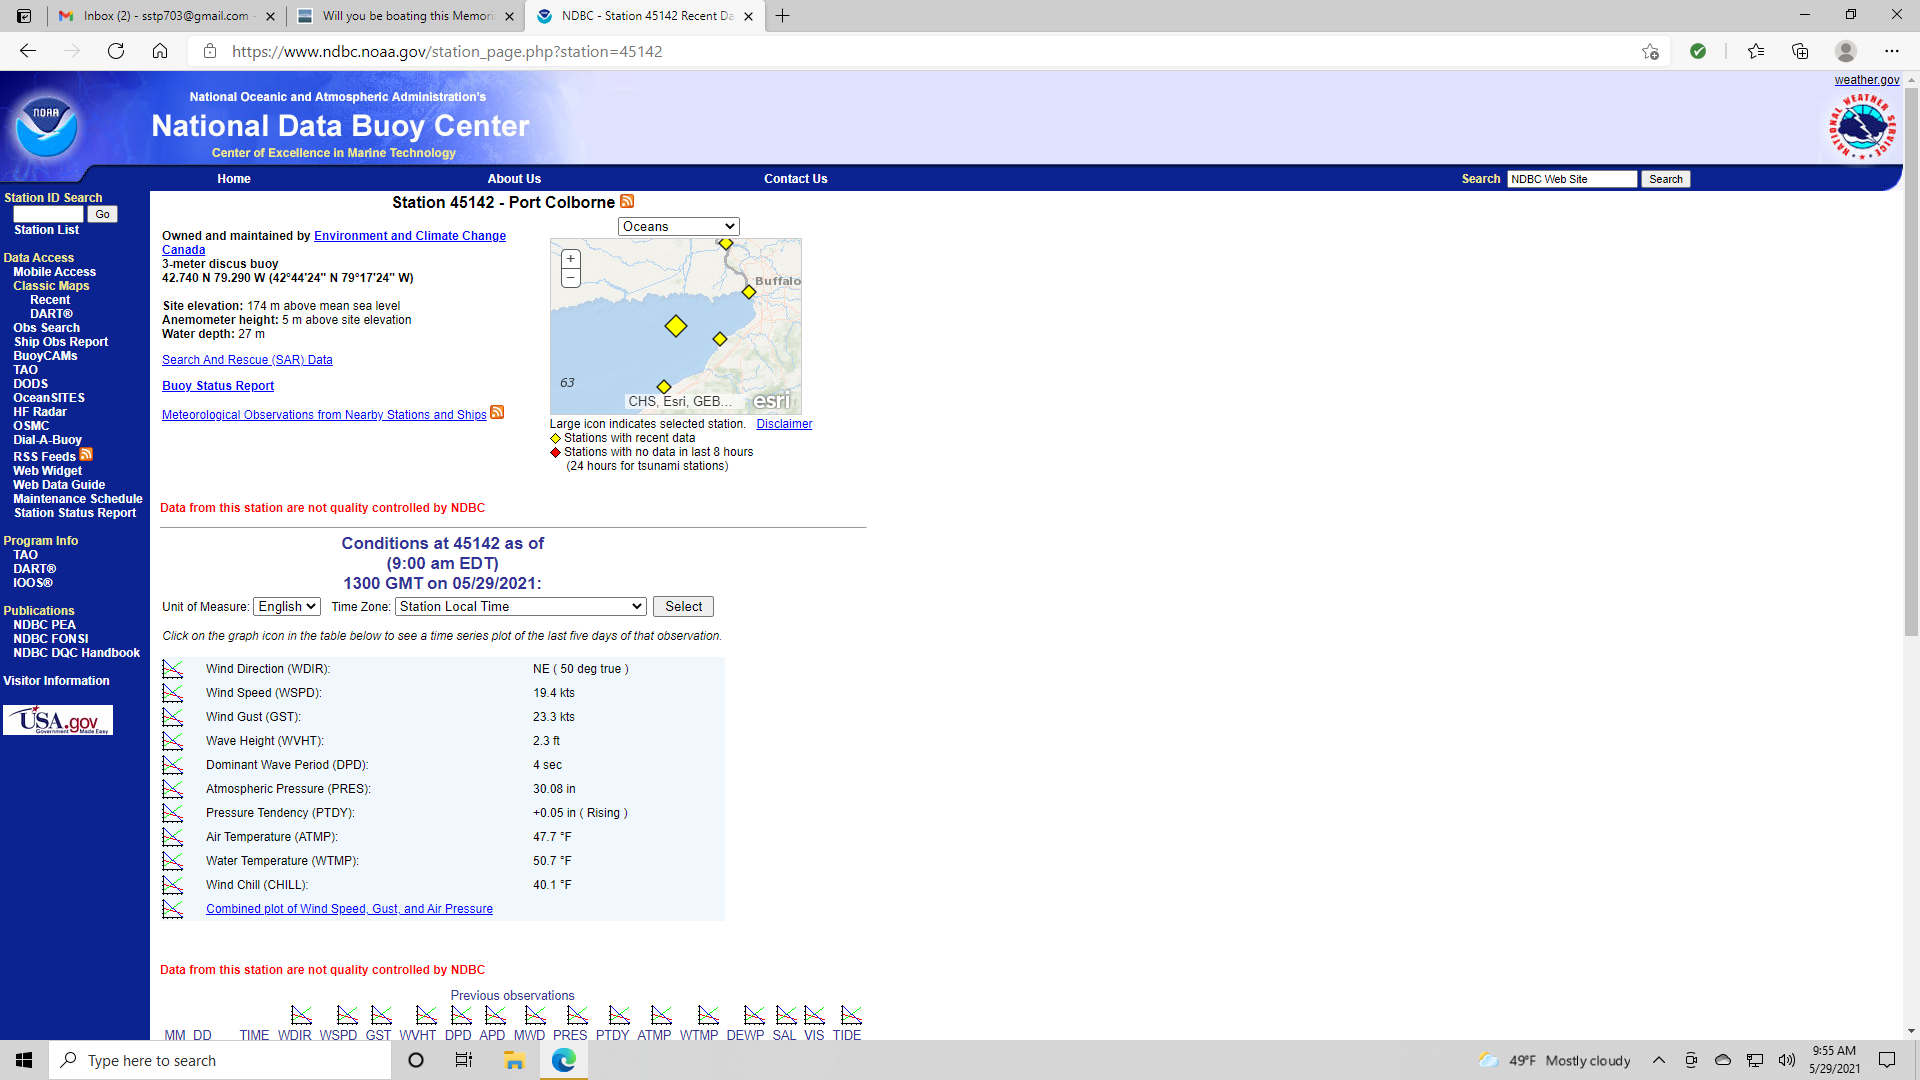Click the page vertical scrollbar
Viewport: 1920px width, 1080px height.
[x=1911, y=360]
